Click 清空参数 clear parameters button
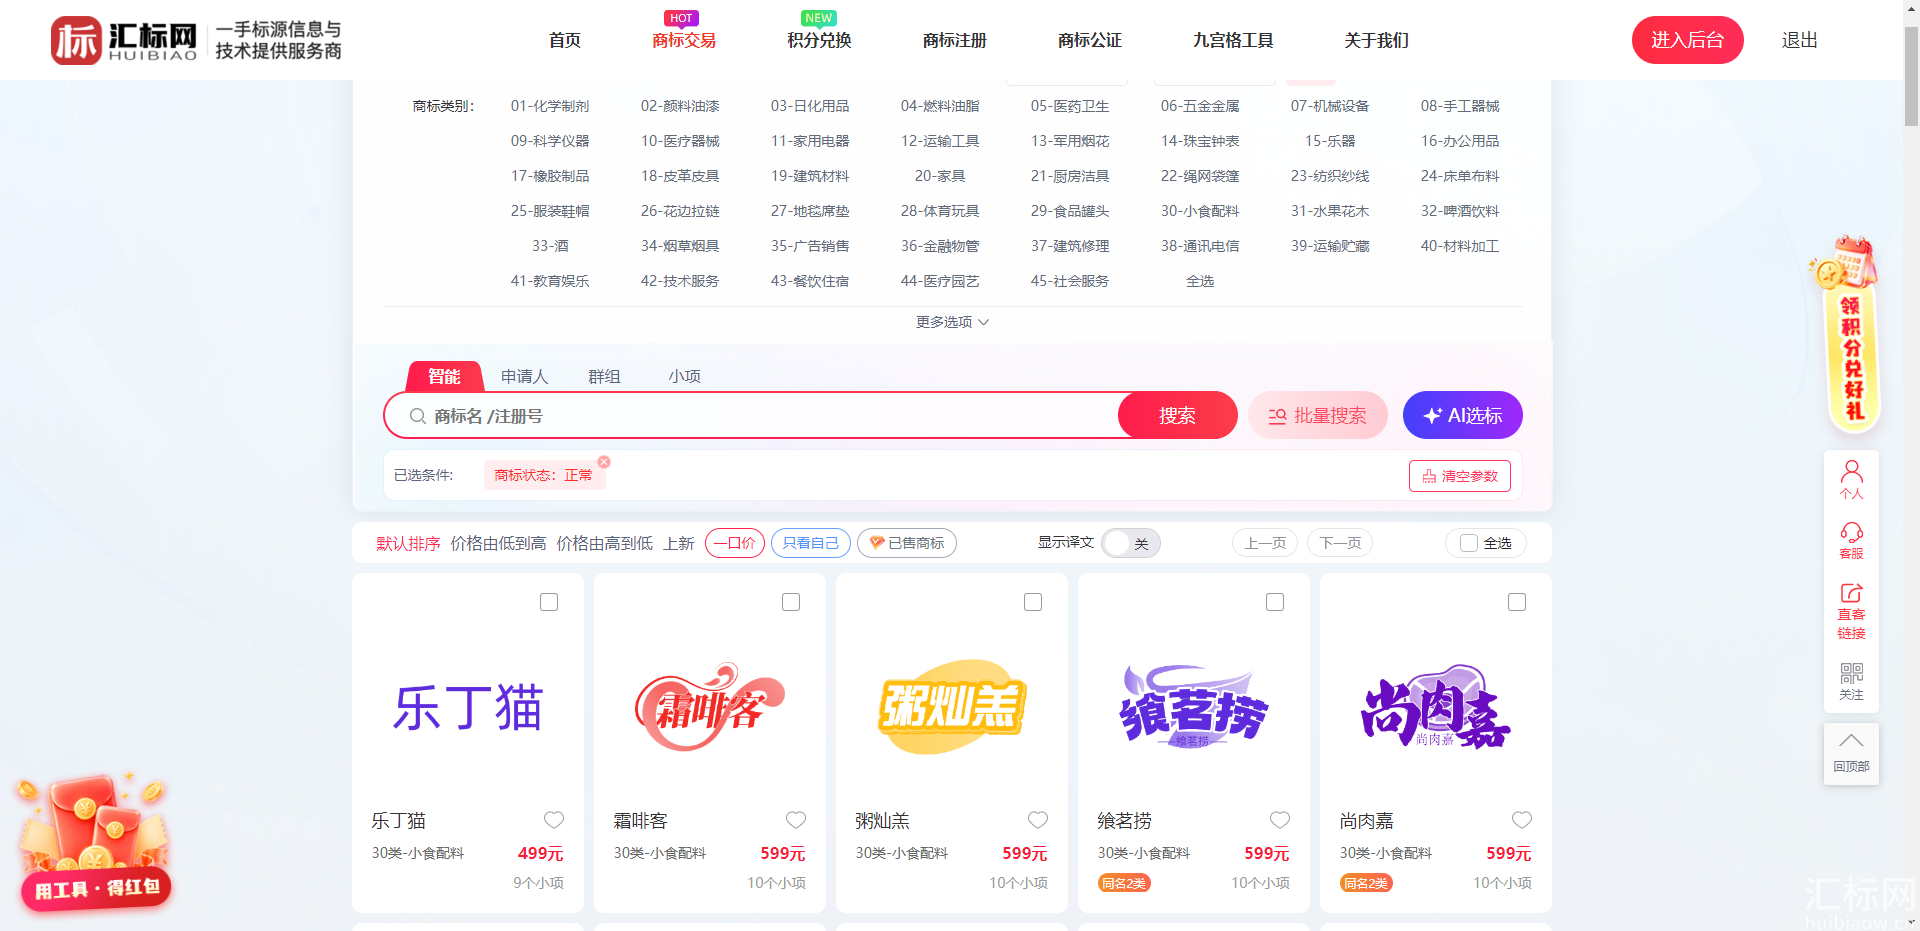This screenshot has height=931, width=1920. (x=1460, y=476)
